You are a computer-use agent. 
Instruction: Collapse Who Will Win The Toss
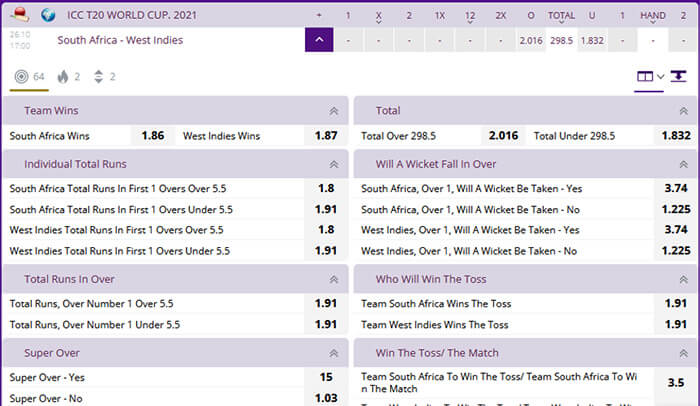coord(683,280)
